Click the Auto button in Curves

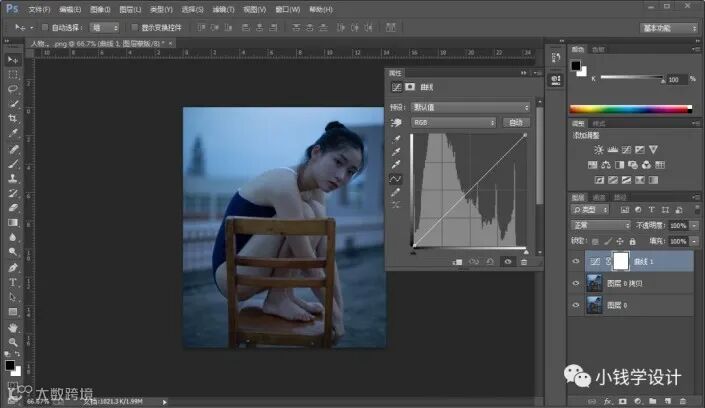(x=516, y=122)
